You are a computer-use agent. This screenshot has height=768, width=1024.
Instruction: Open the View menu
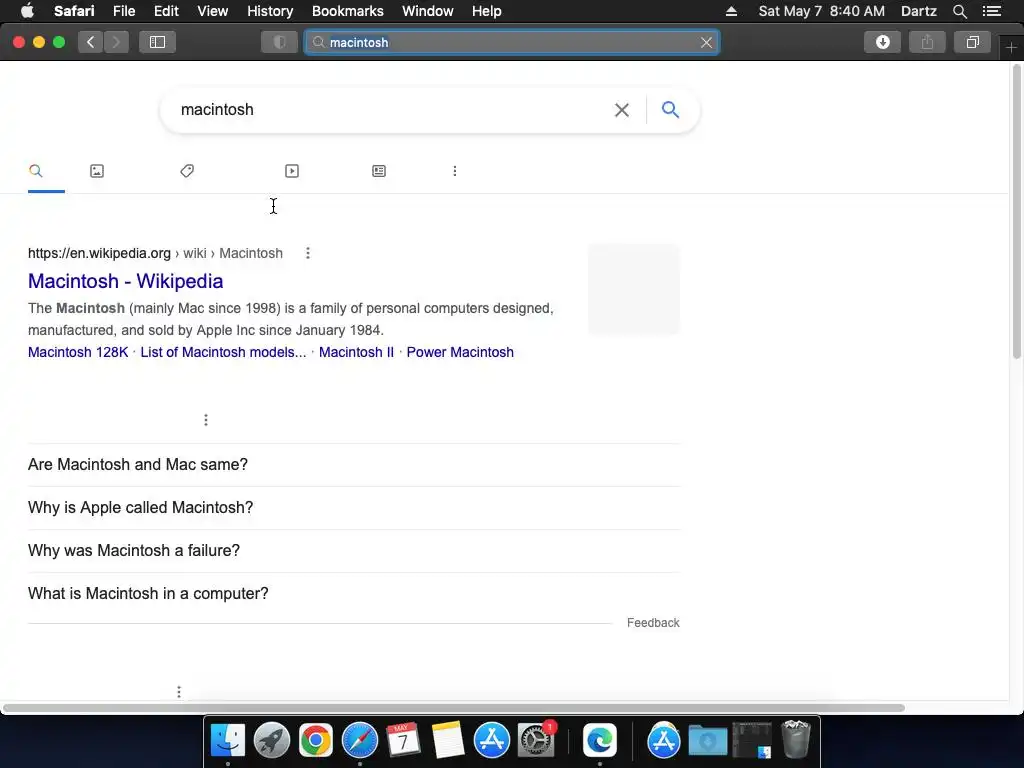pos(213,11)
